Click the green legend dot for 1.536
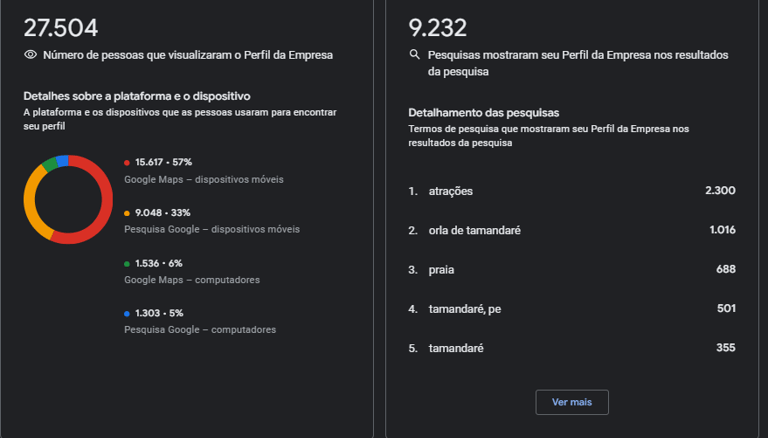 tap(127, 264)
